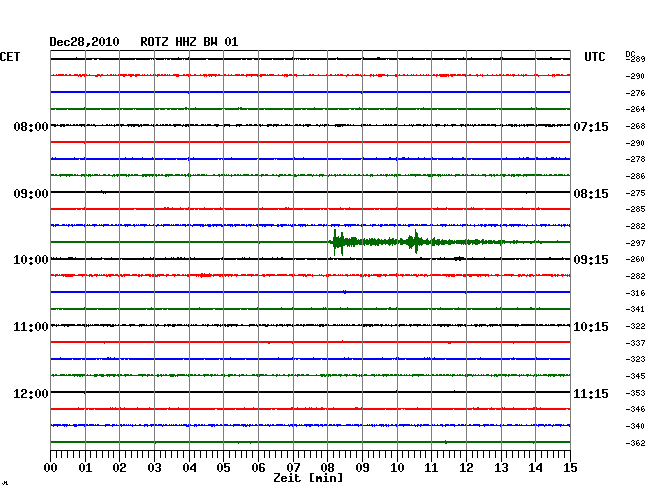Click the CET time label '10:00'
The image size is (650, 494).
[x=31, y=260]
